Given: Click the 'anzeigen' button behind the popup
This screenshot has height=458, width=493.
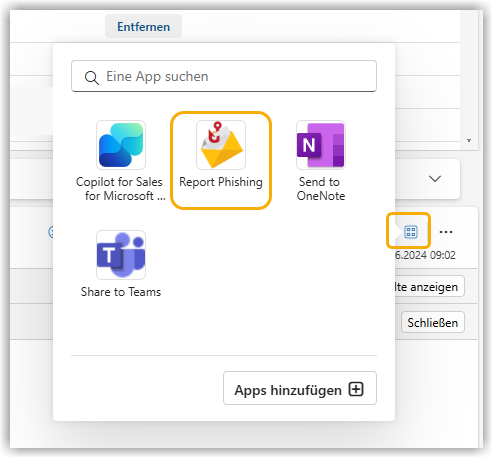Looking at the screenshot, I should (430, 286).
